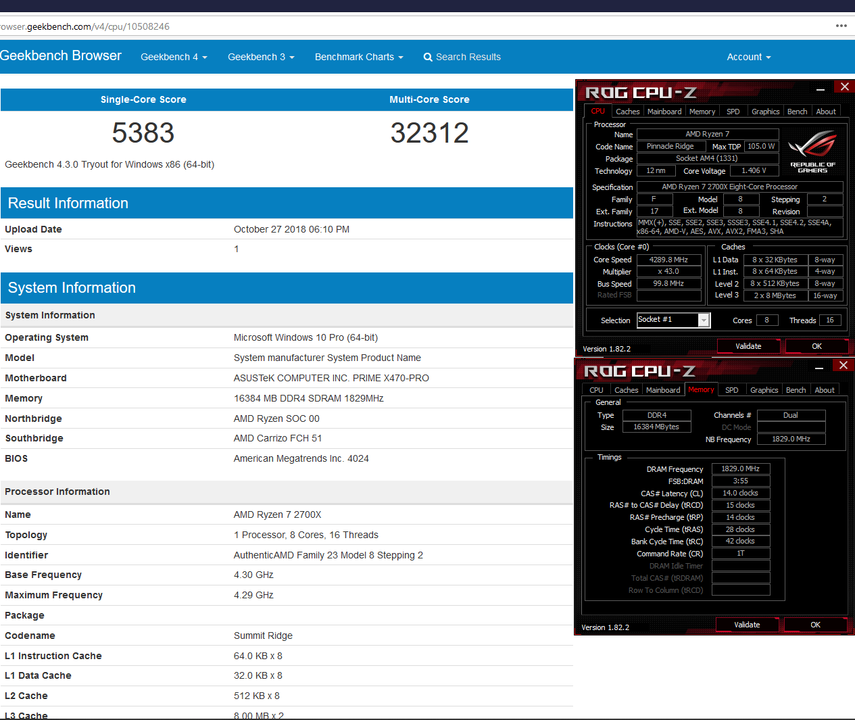Open About tab in upper CPU-Z window

coord(826,111)
